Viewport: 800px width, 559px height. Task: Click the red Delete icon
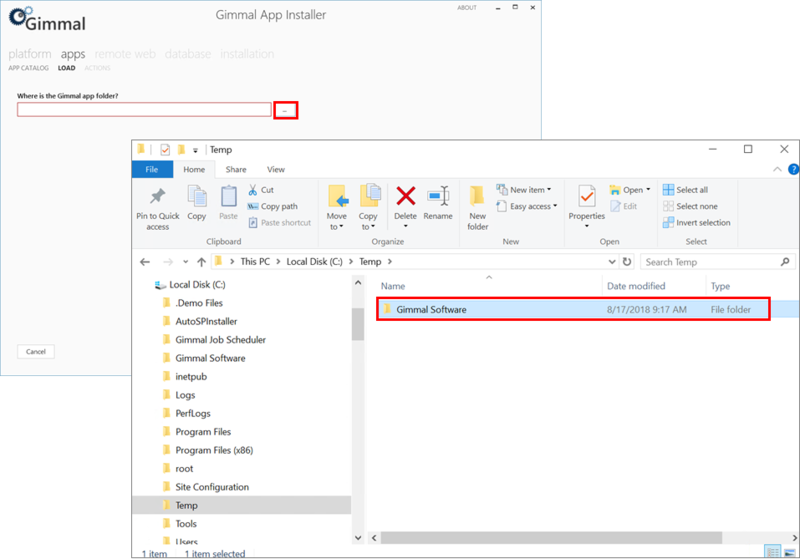click(x=405, y=197)
